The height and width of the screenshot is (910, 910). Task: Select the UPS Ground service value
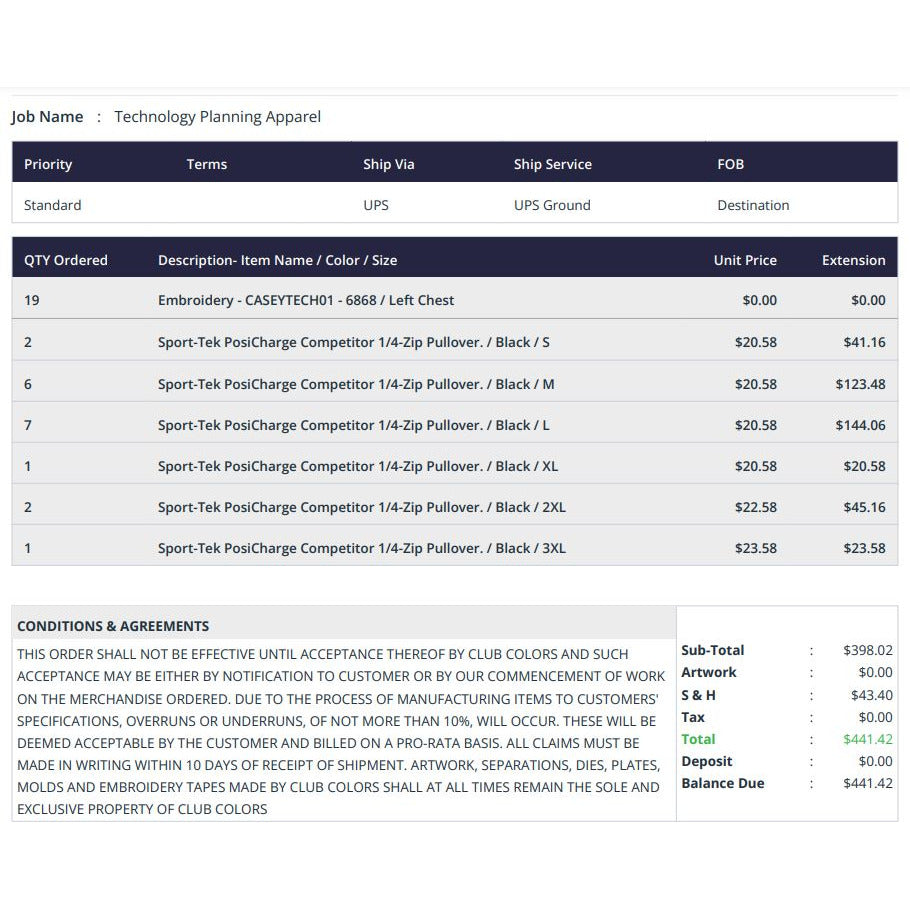[x=552, y=205]
